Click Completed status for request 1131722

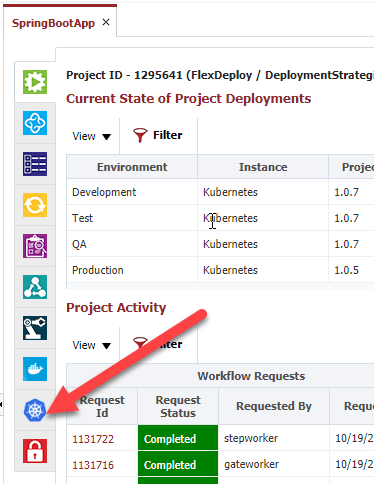pos(178,438)
